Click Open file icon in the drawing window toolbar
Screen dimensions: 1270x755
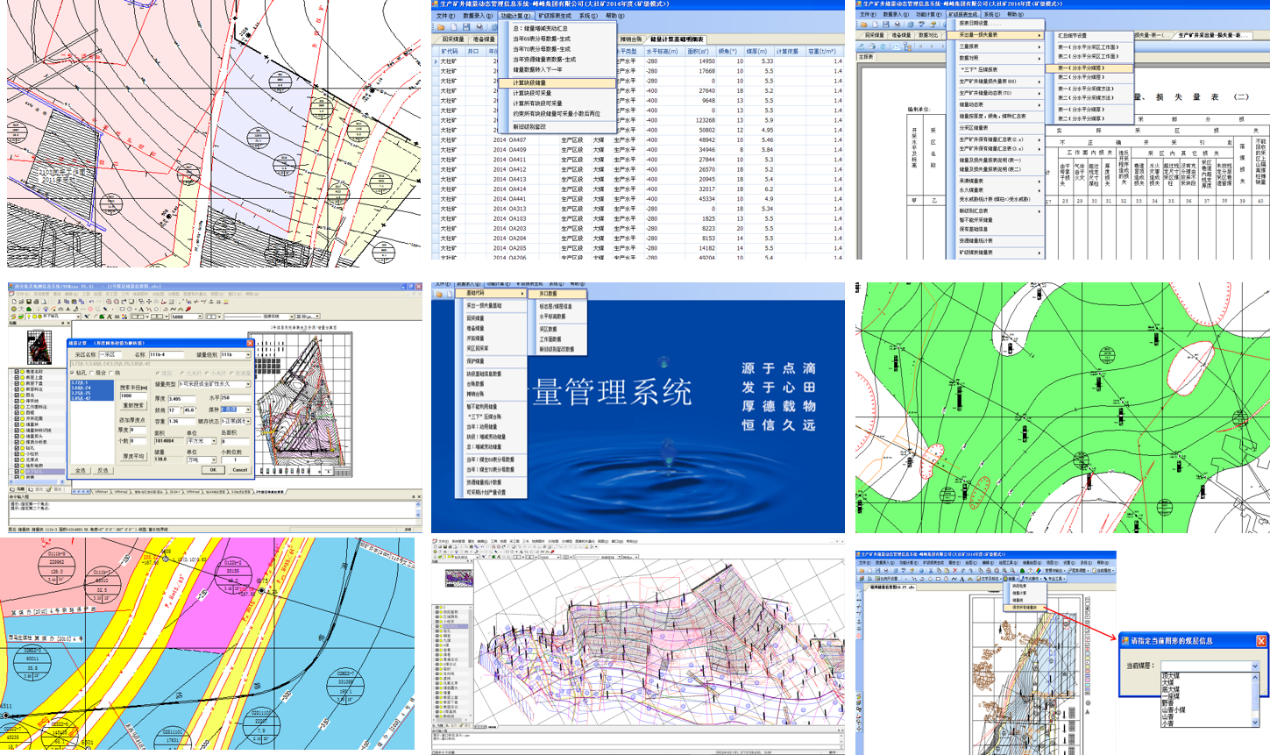(x=22, y=301)
